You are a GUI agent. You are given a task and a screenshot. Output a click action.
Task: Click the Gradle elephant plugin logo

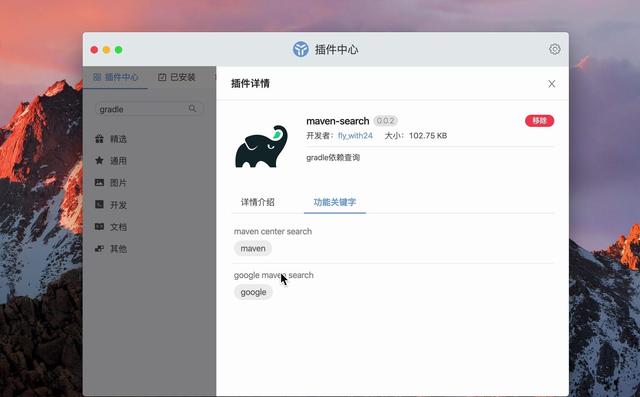(x=261, y=146)
